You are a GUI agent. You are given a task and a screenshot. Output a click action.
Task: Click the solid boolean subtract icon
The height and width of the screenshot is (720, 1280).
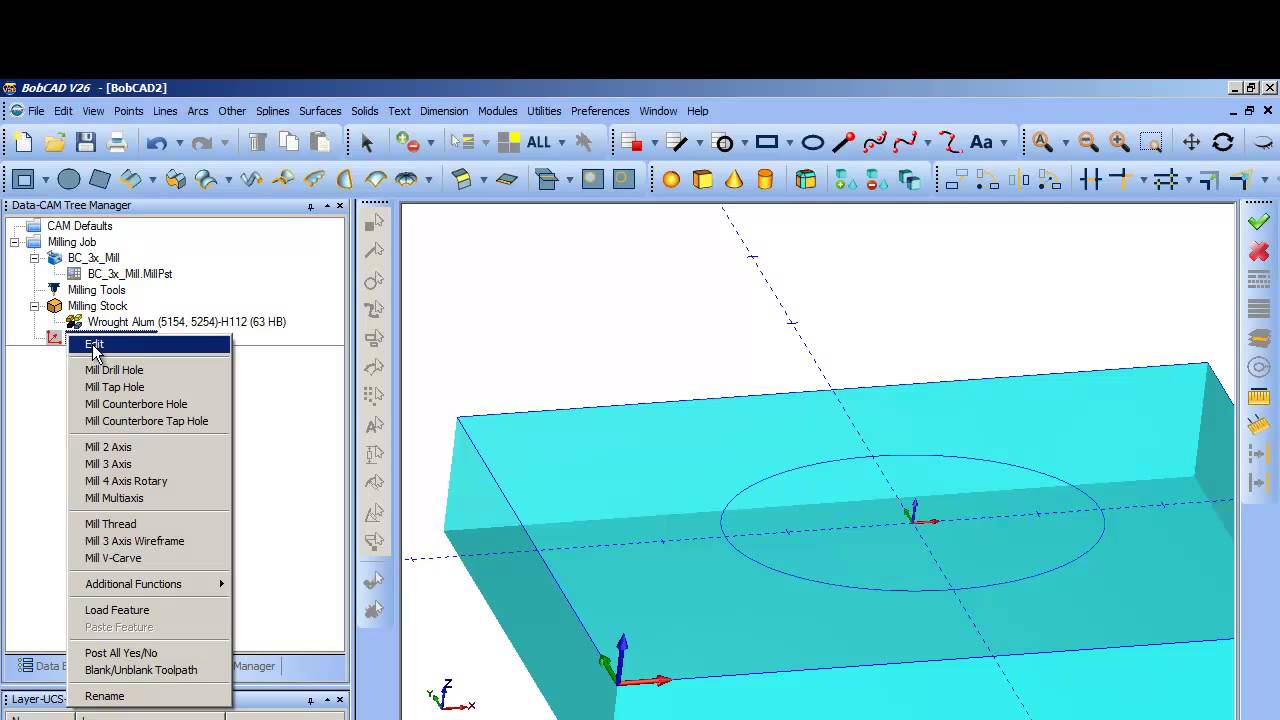[x=877, y=180]
